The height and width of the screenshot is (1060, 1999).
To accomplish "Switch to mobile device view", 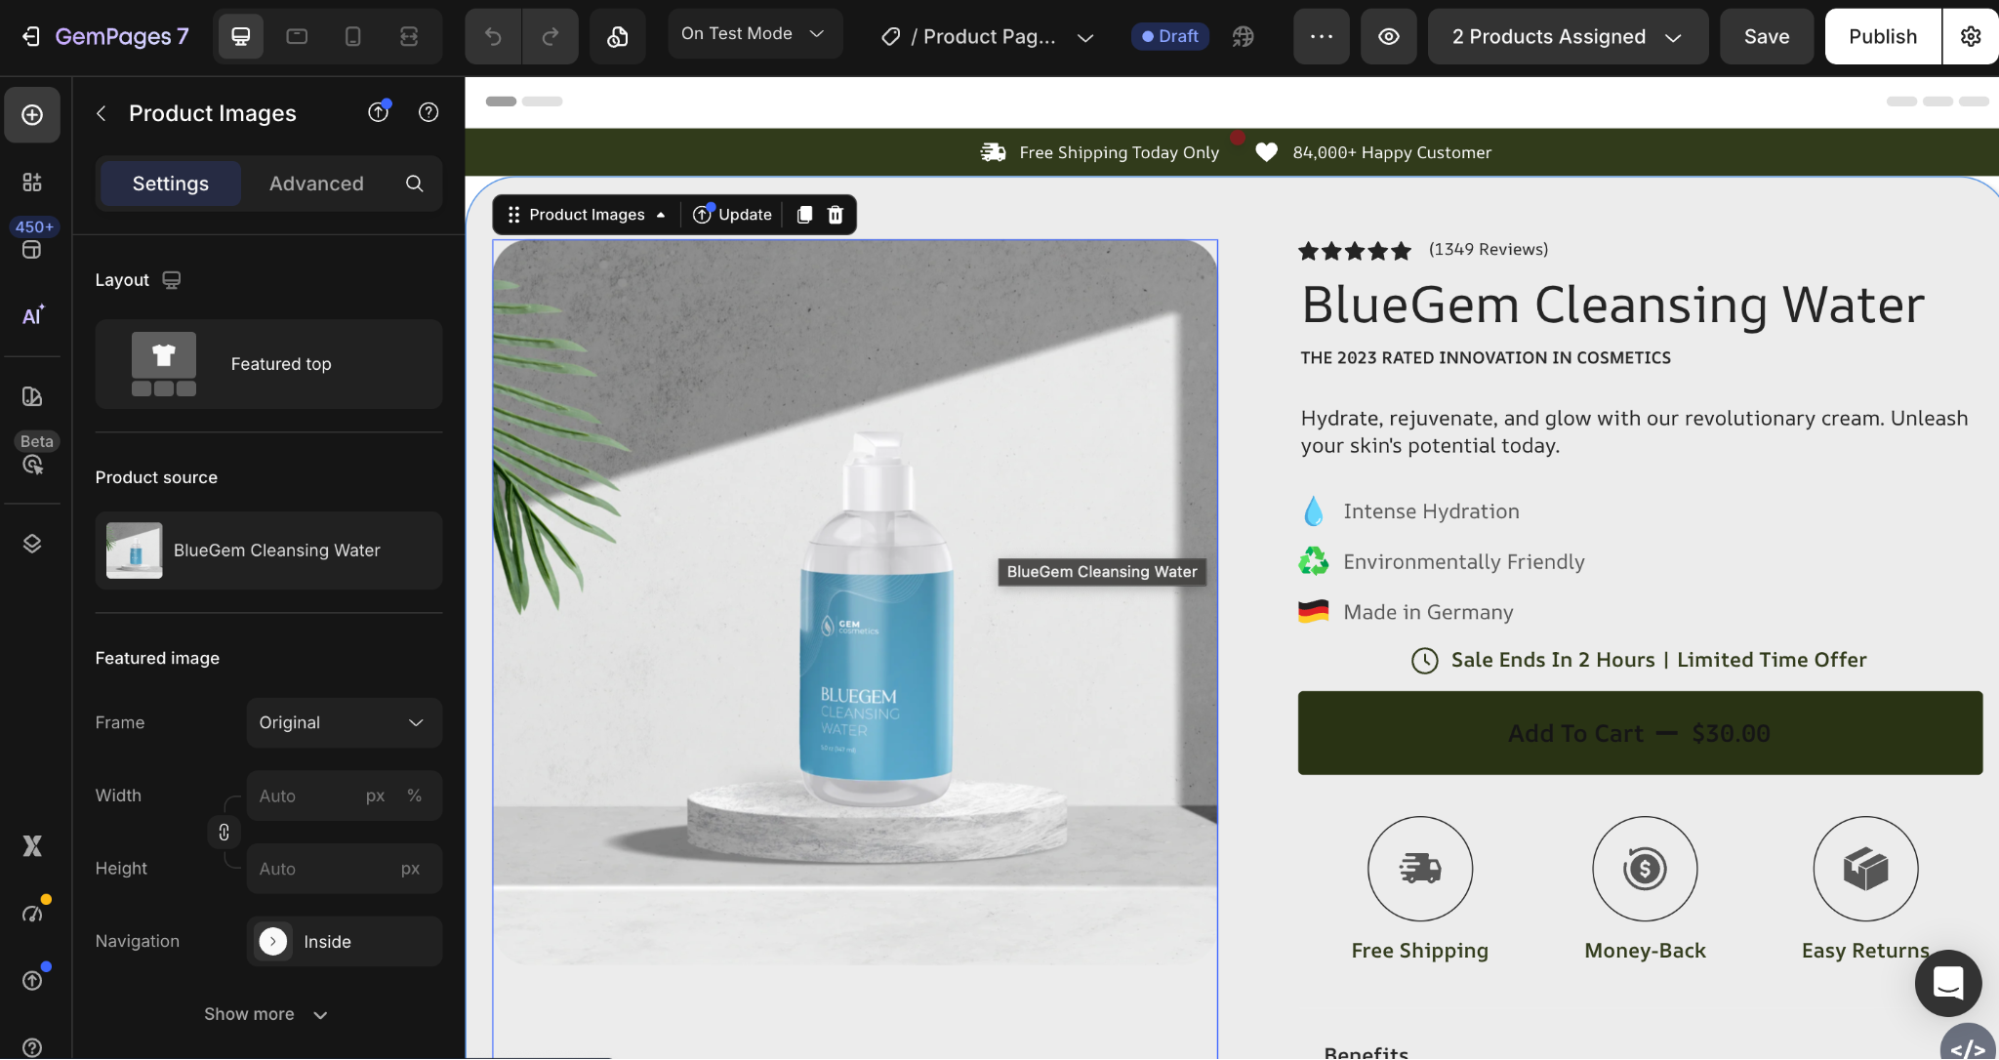I will click(x=353, y=36).
